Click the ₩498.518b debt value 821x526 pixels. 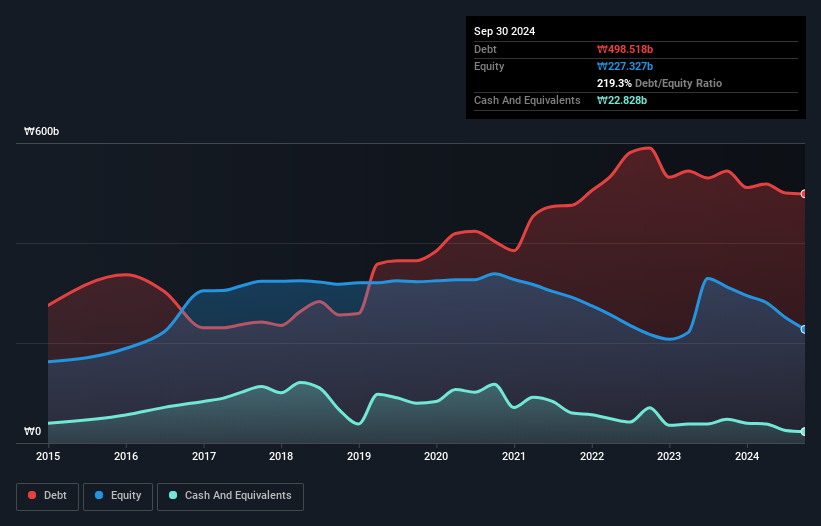(625, 49)
